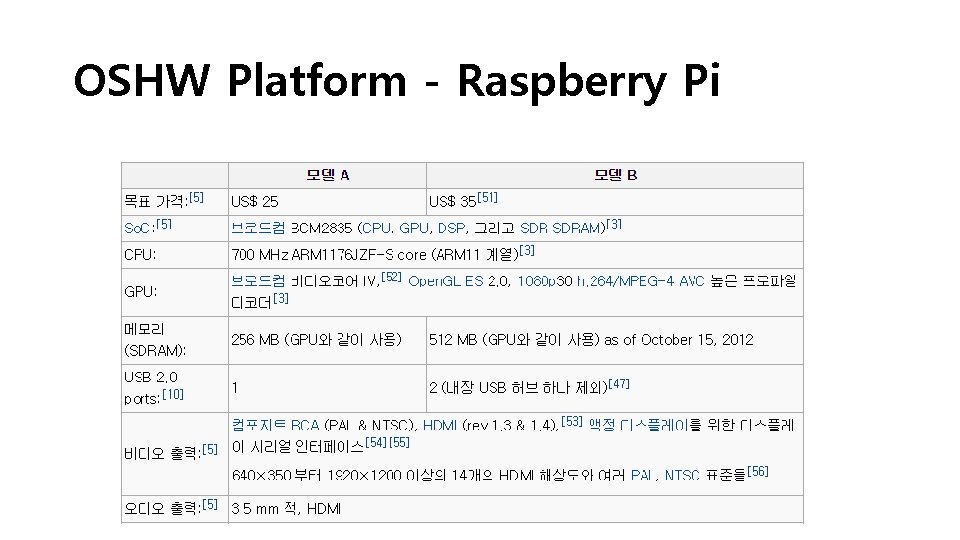Open reference [10] beside USB 2.0 ports
Screen dimensions: 960x540
point(173,394)
